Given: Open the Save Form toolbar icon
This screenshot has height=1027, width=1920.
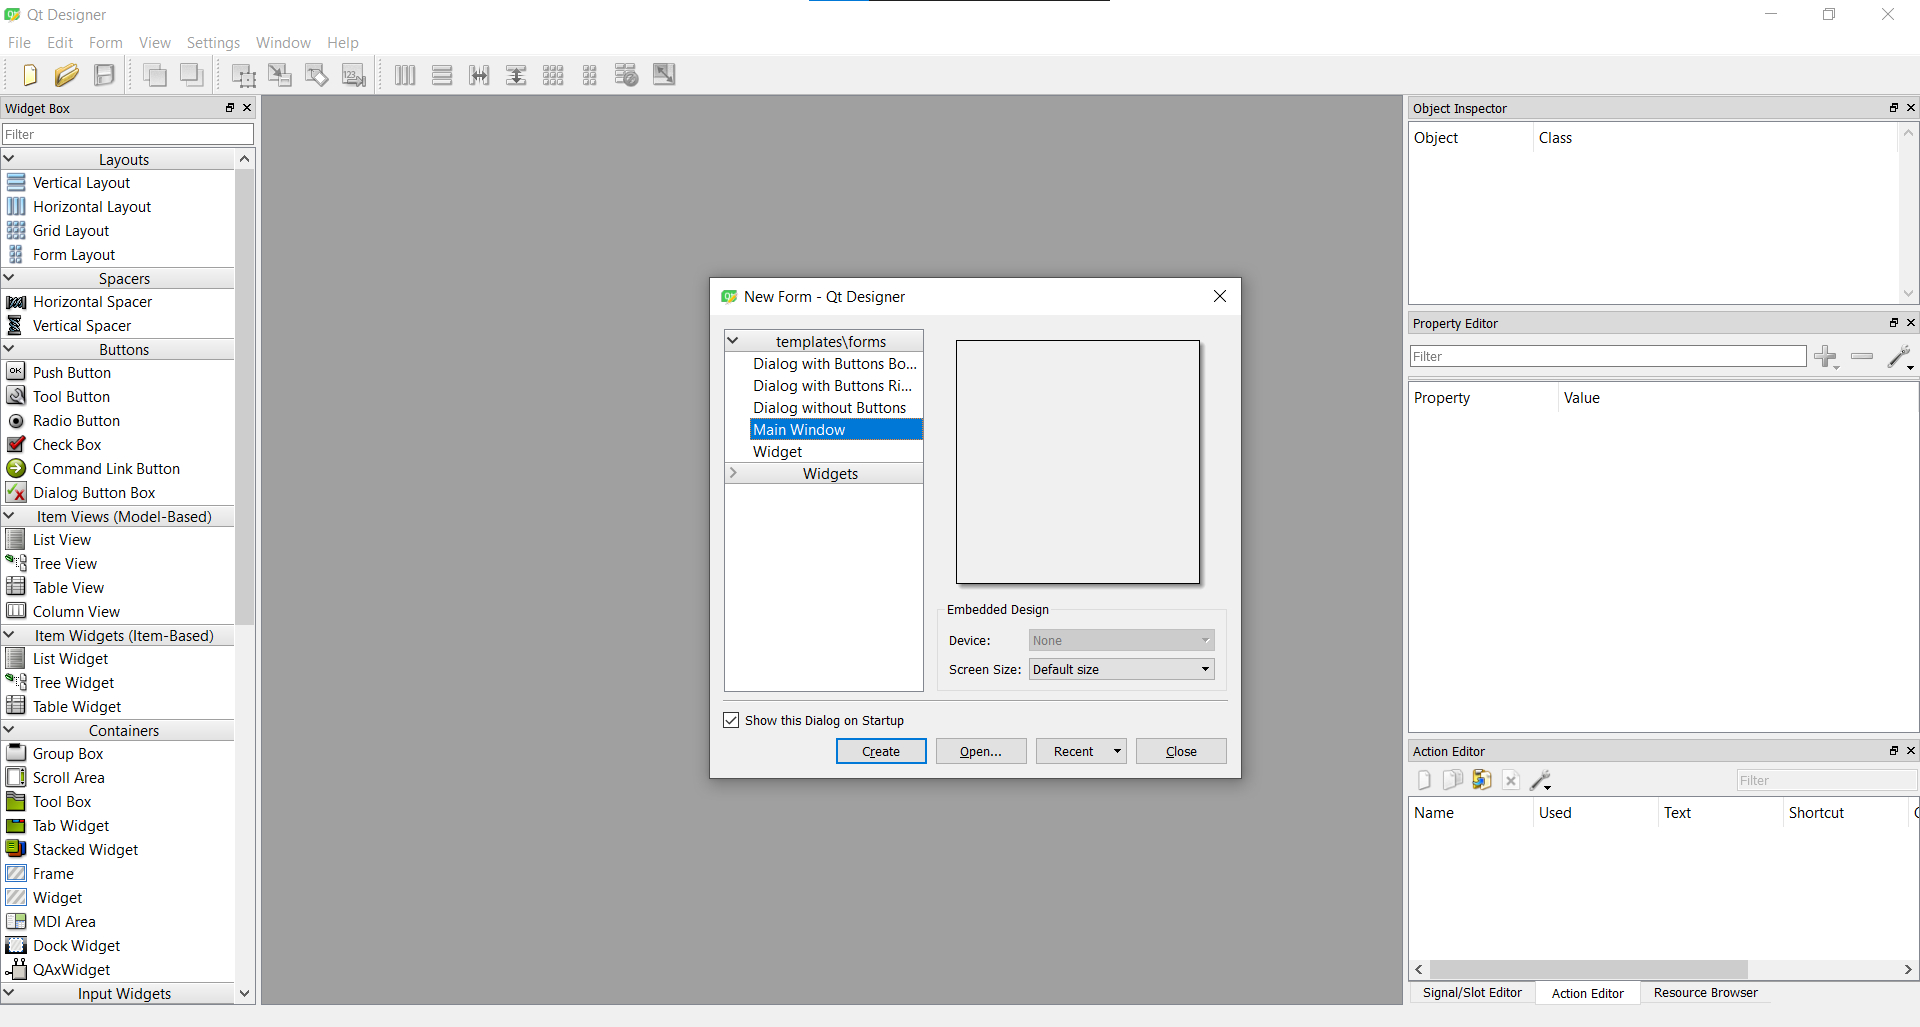Looking at the screenshot, I should click(x=104, y=74).
